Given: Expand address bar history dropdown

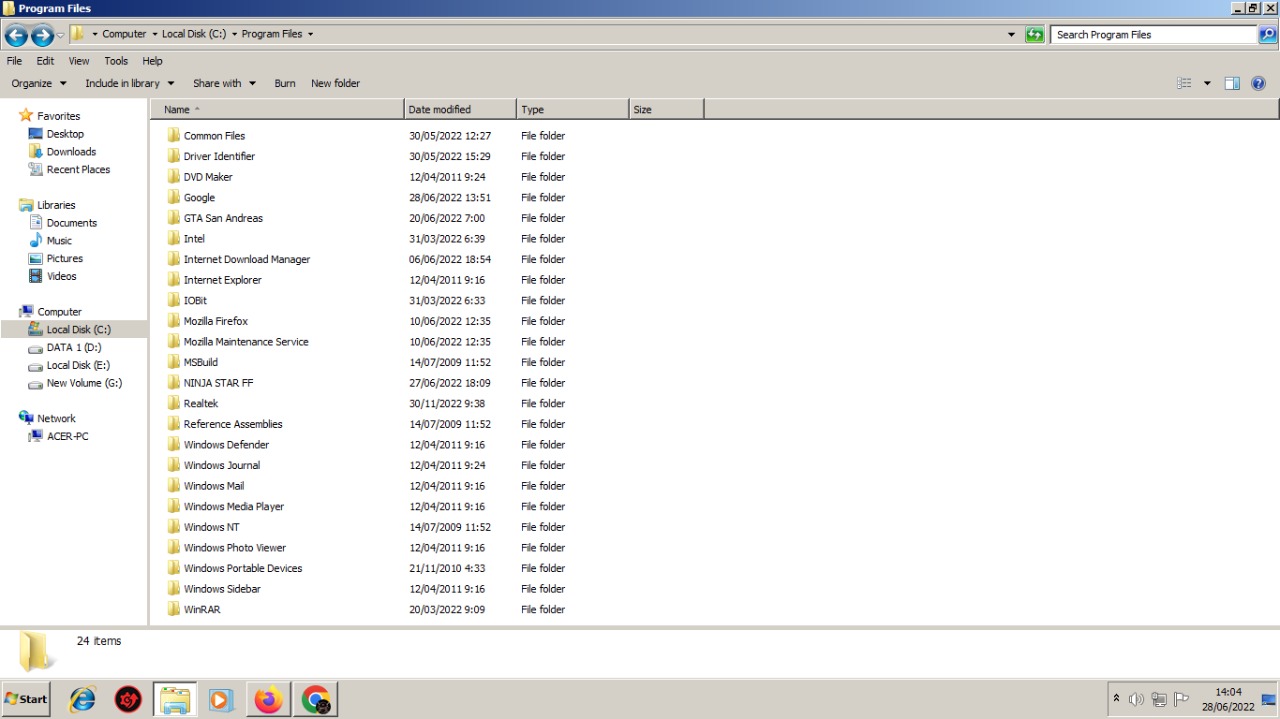Looking at the screenshot, I should point(1011,35).
